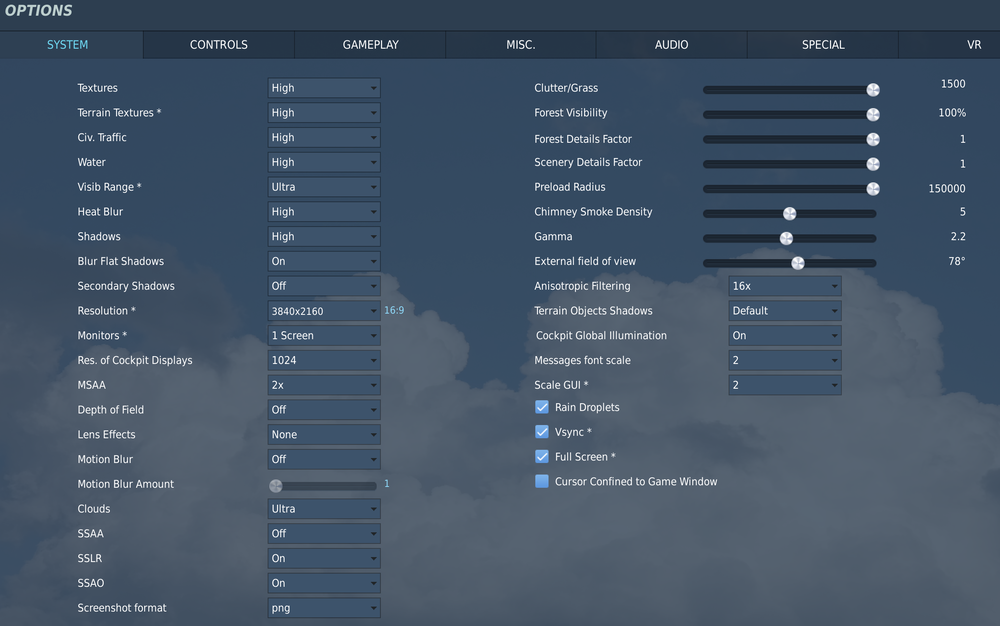Click the 16:9 aspect ratio label
Viewport: 1000px width, 626px height.
click(394, 310)
